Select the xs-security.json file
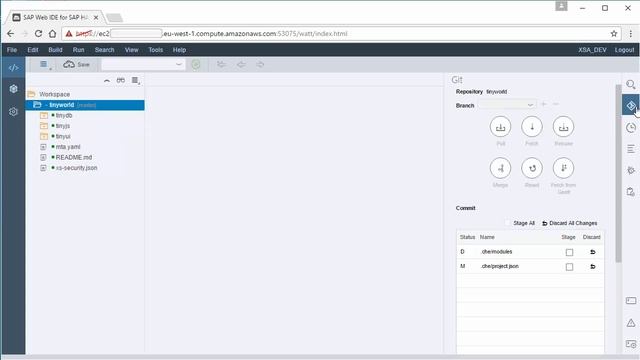640x360 pixels. (76, 168)
